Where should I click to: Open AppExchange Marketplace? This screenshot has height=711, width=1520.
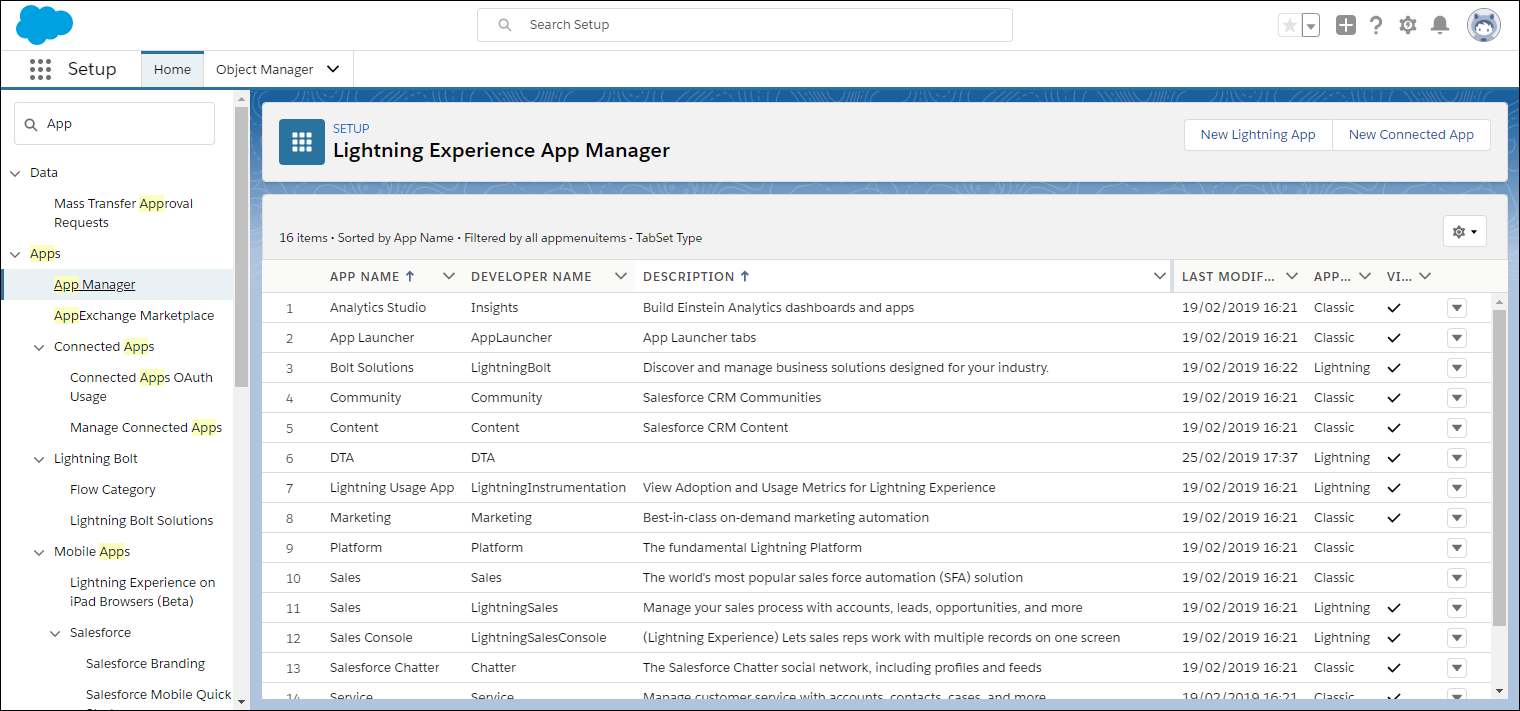pyautogui.click(x=134, y=315)
